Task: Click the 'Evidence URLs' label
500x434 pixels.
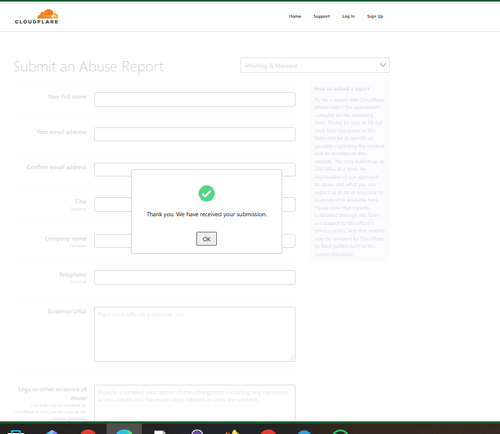Action: coord(67,311)
